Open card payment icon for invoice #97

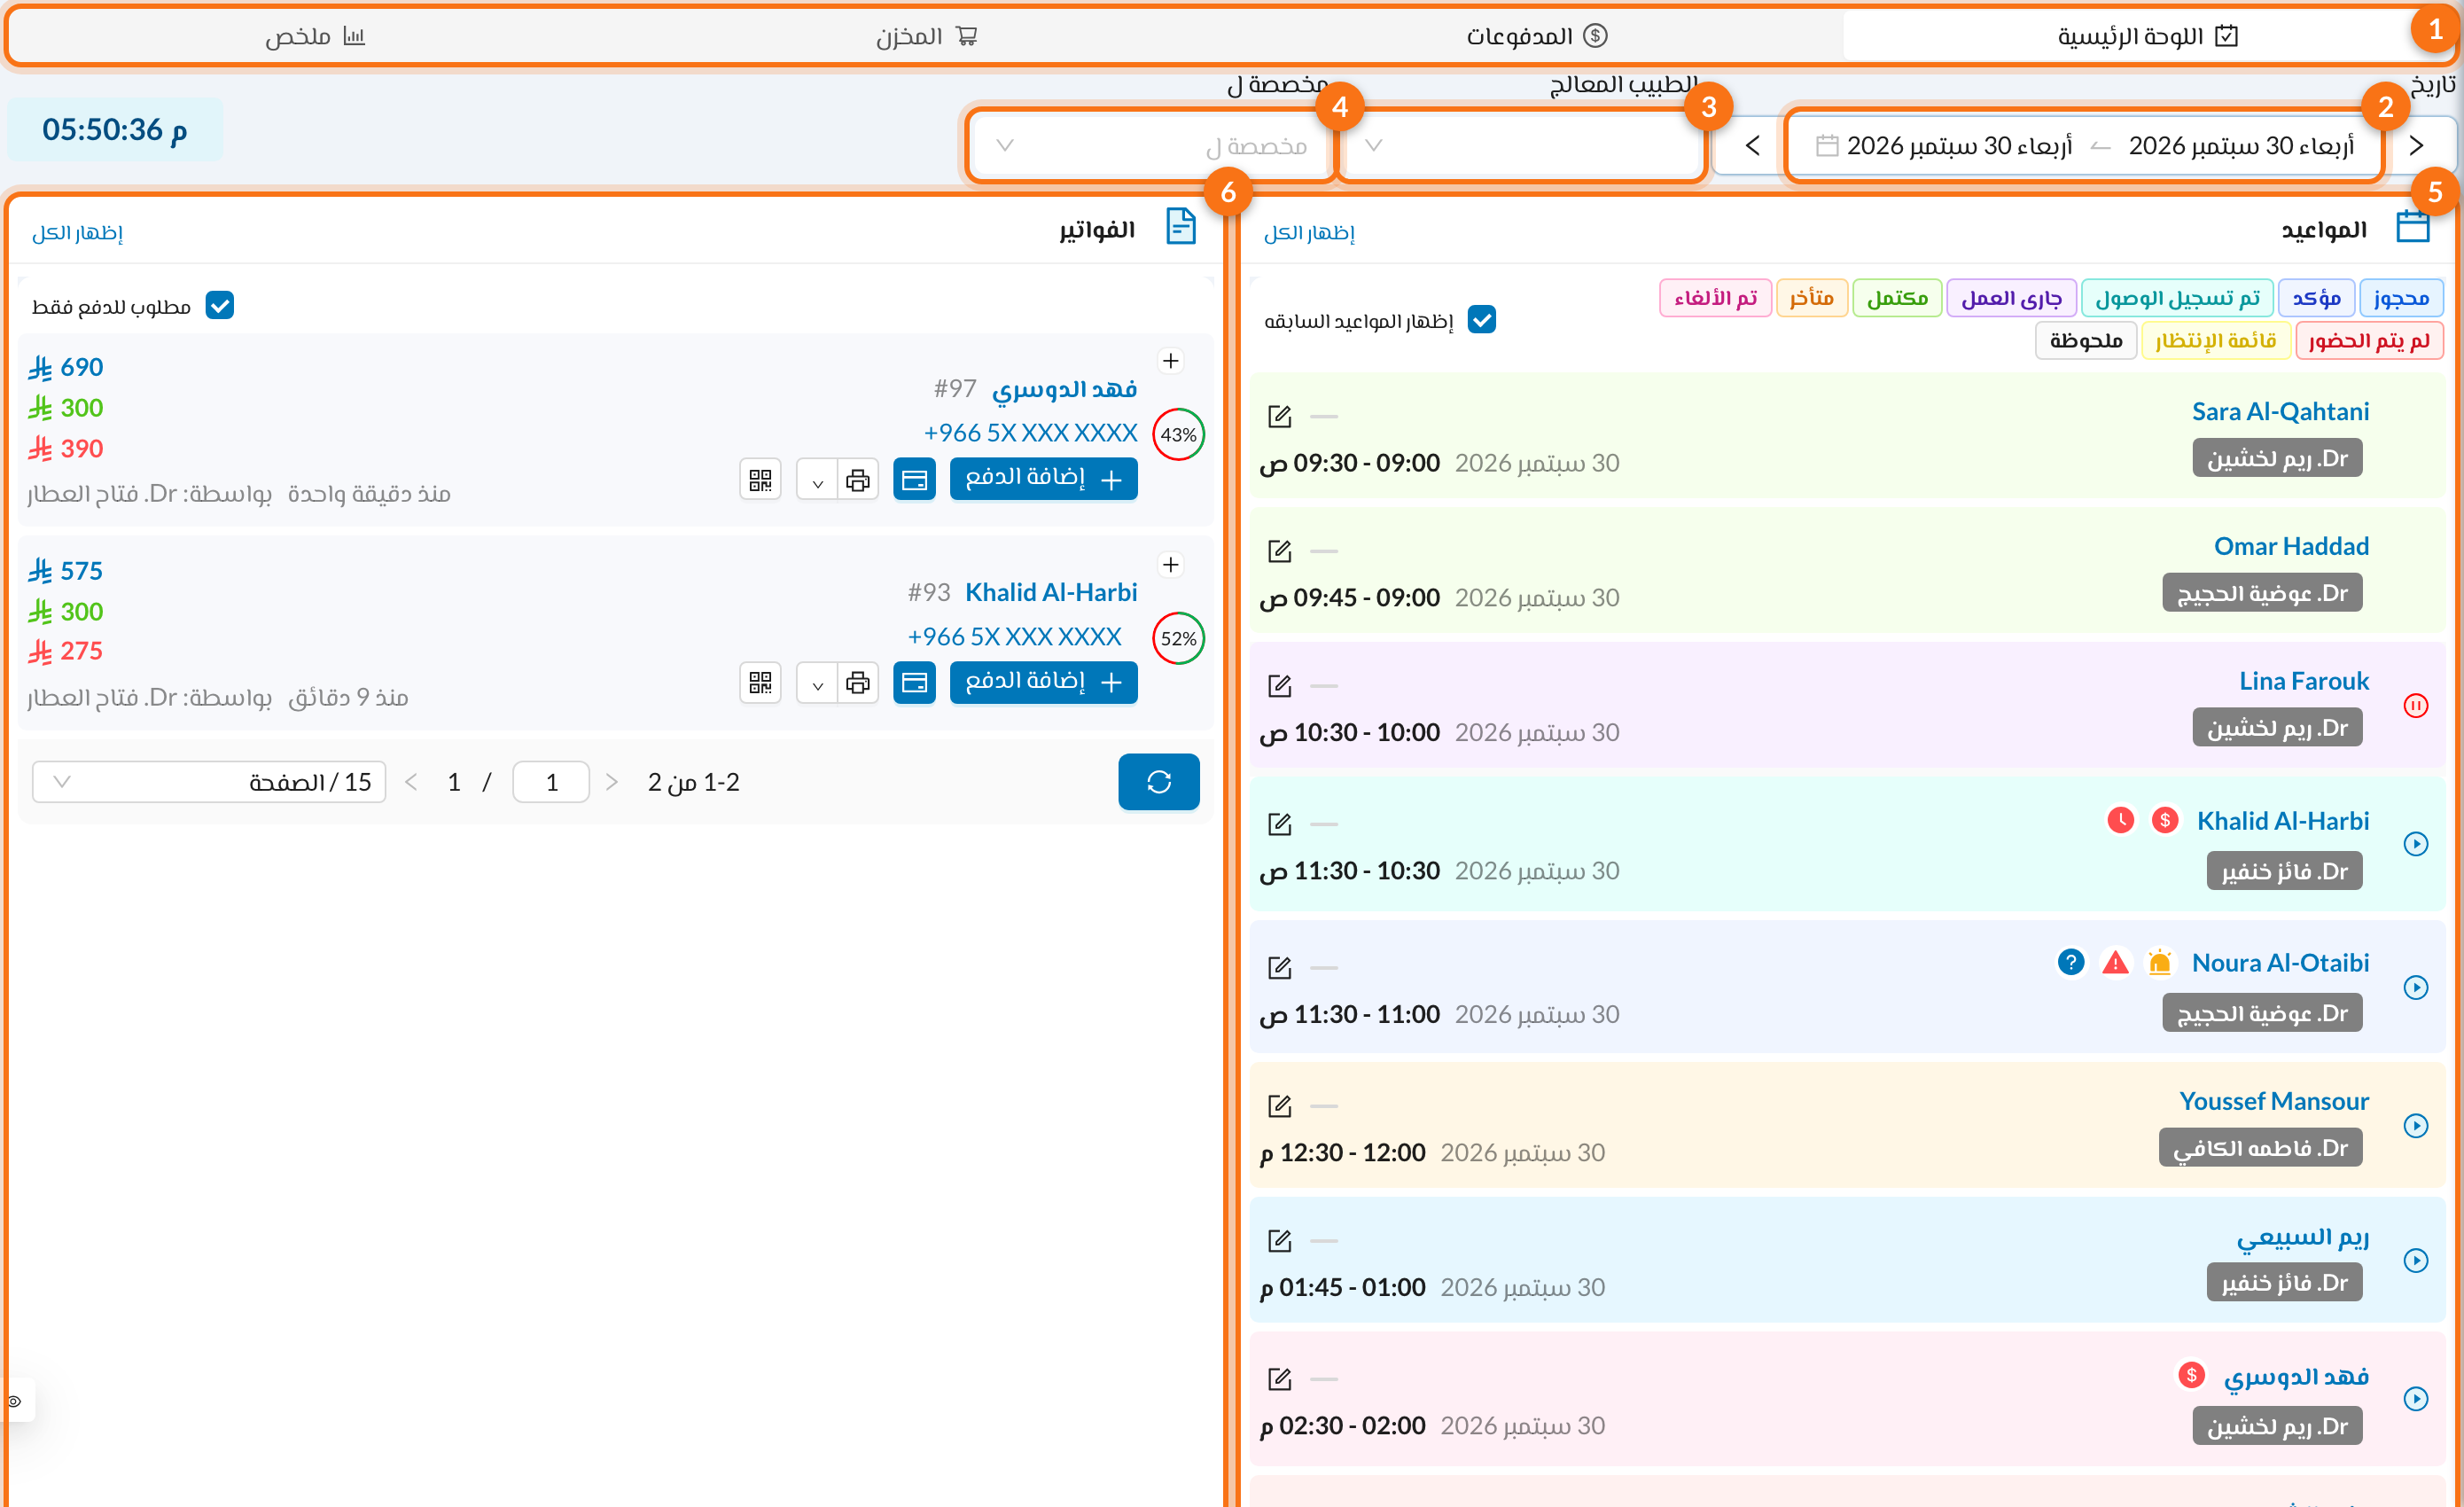914,480
